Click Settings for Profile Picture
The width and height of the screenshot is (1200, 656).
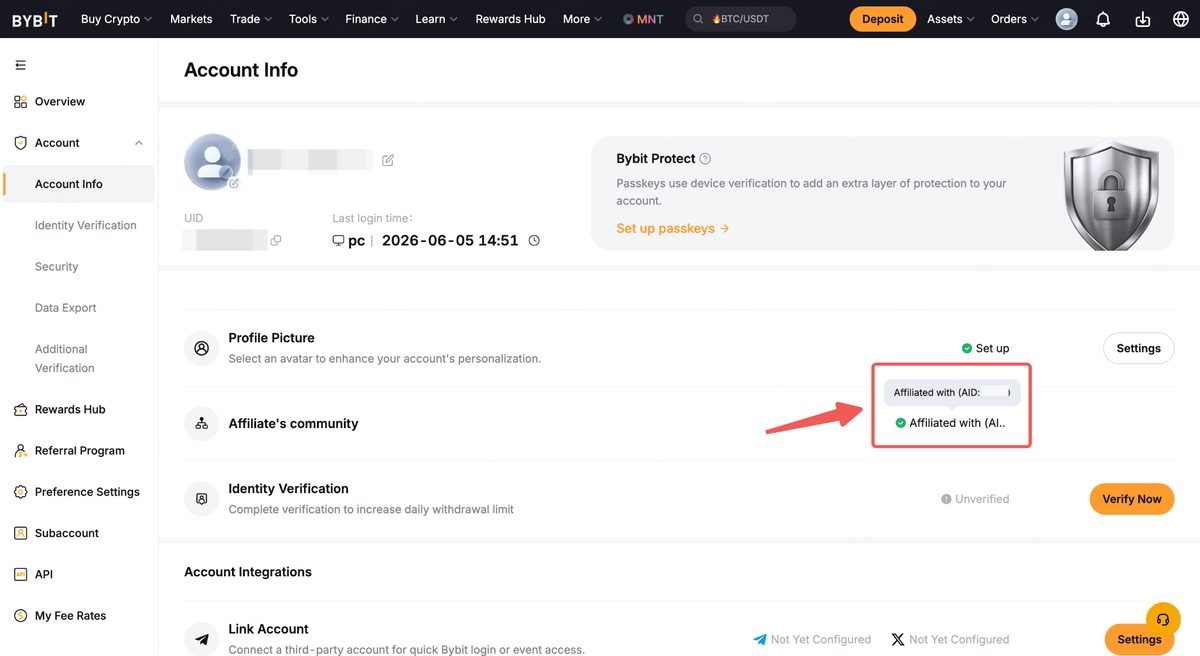click(1138, 348)
